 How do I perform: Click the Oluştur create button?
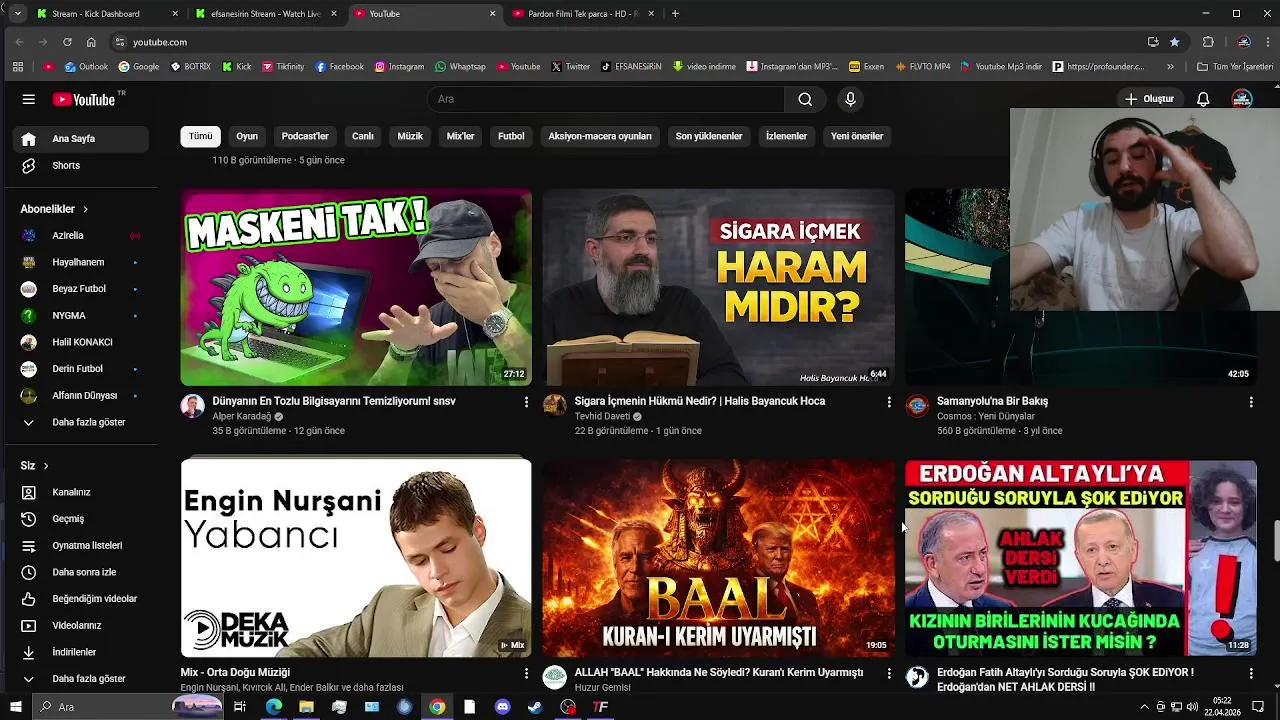point(1149,99)
